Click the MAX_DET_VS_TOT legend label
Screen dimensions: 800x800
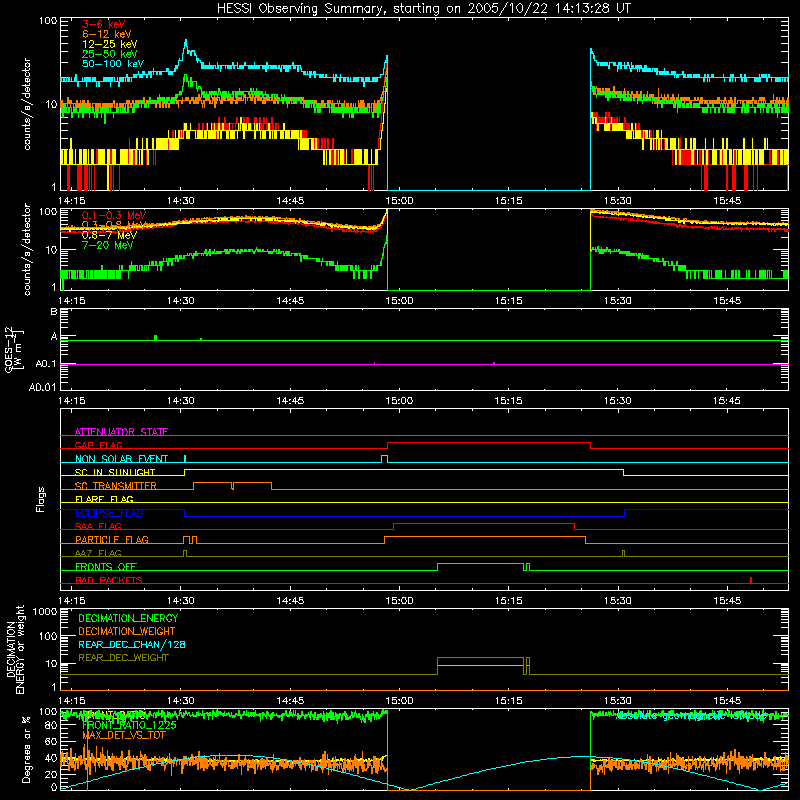click(124, 735)
